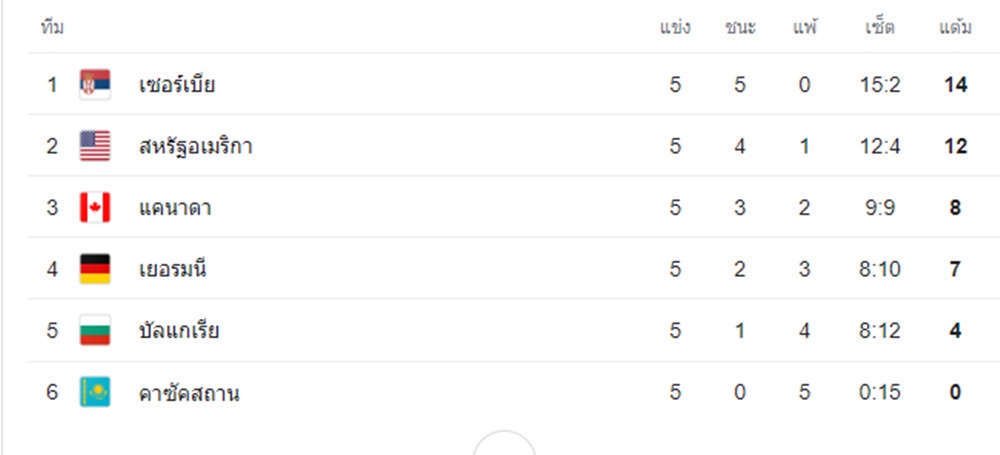Open team แคนาดา
This screenshot has width=1000, height=455.
[x=175, y=208]
